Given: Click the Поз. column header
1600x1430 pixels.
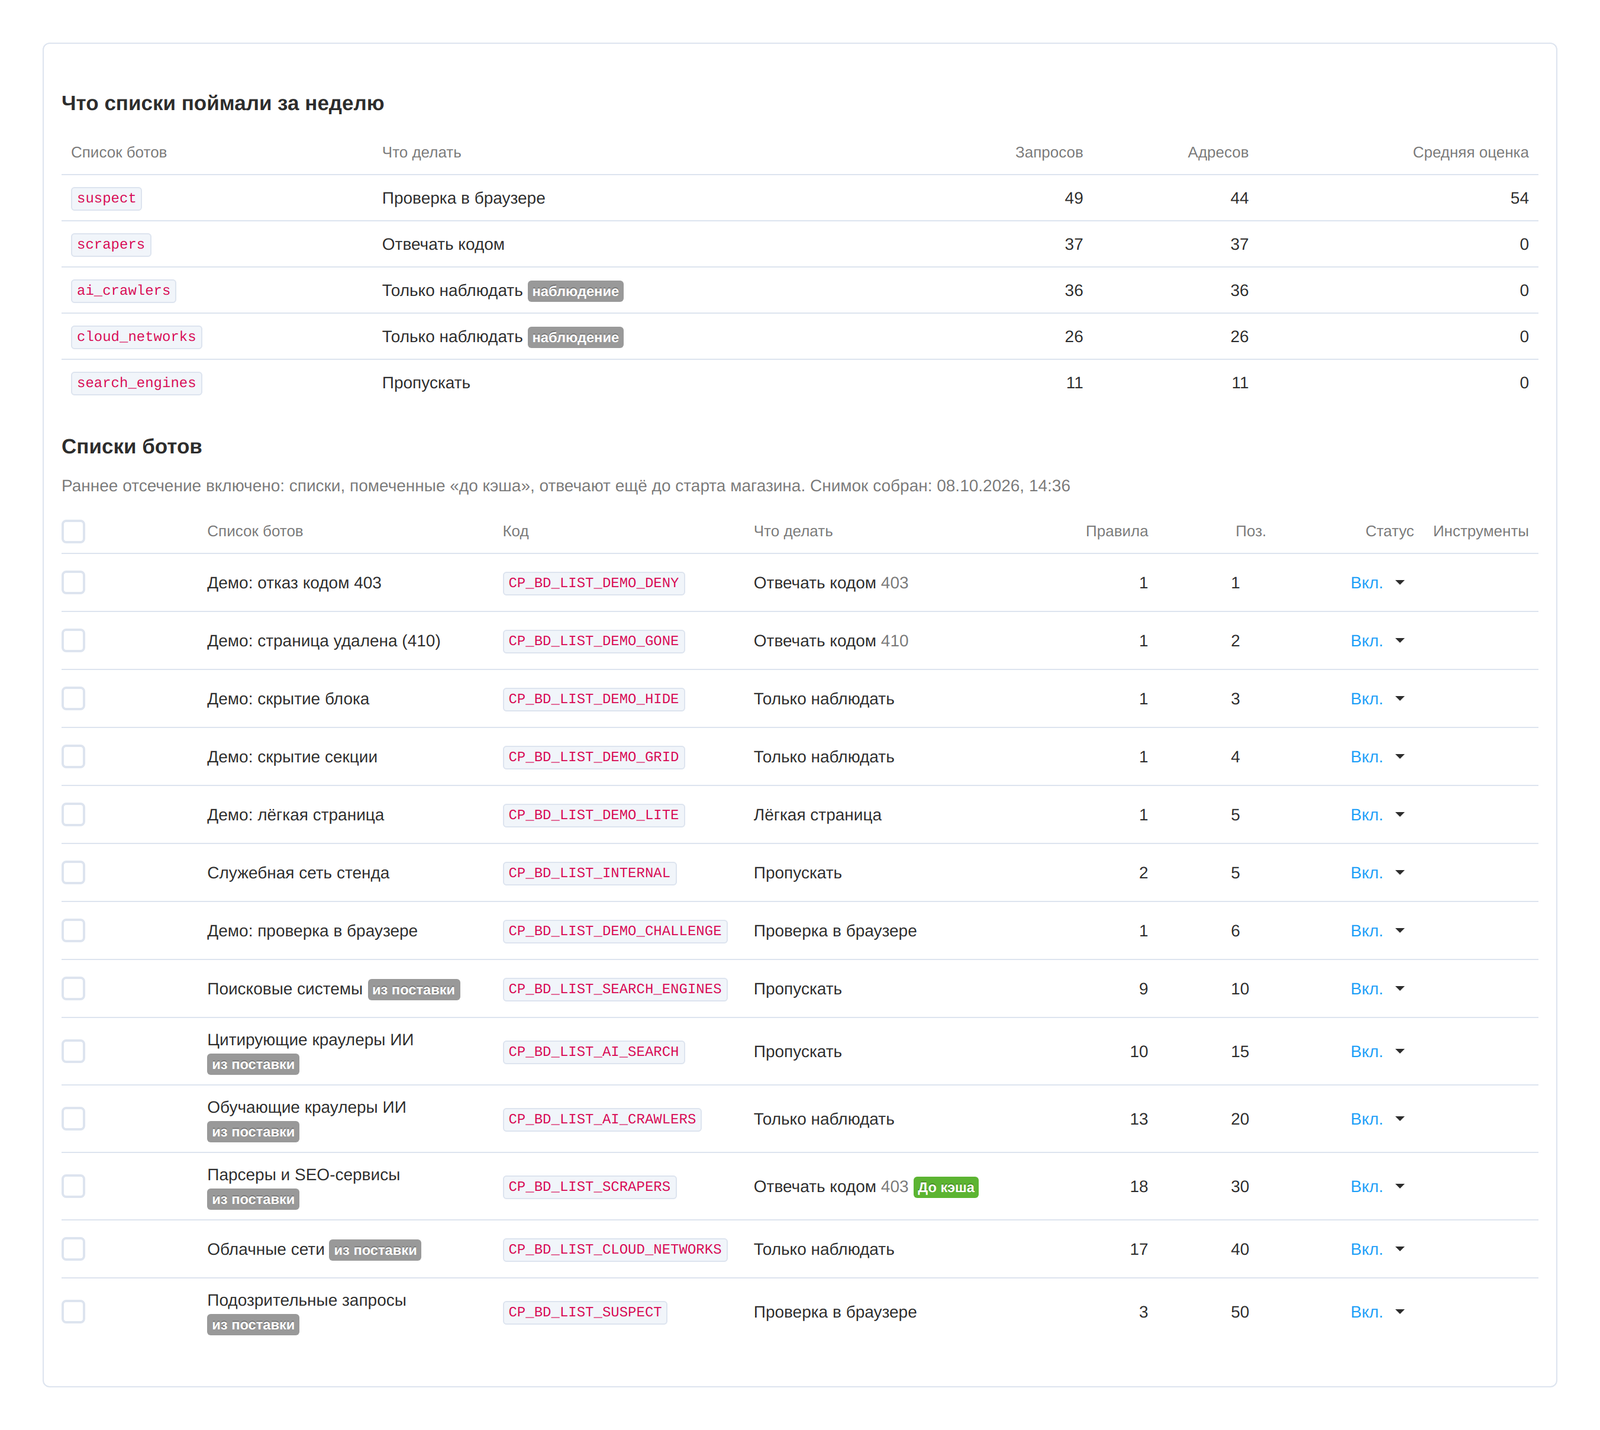Looking at the screenshot, I should (1250, 531).
